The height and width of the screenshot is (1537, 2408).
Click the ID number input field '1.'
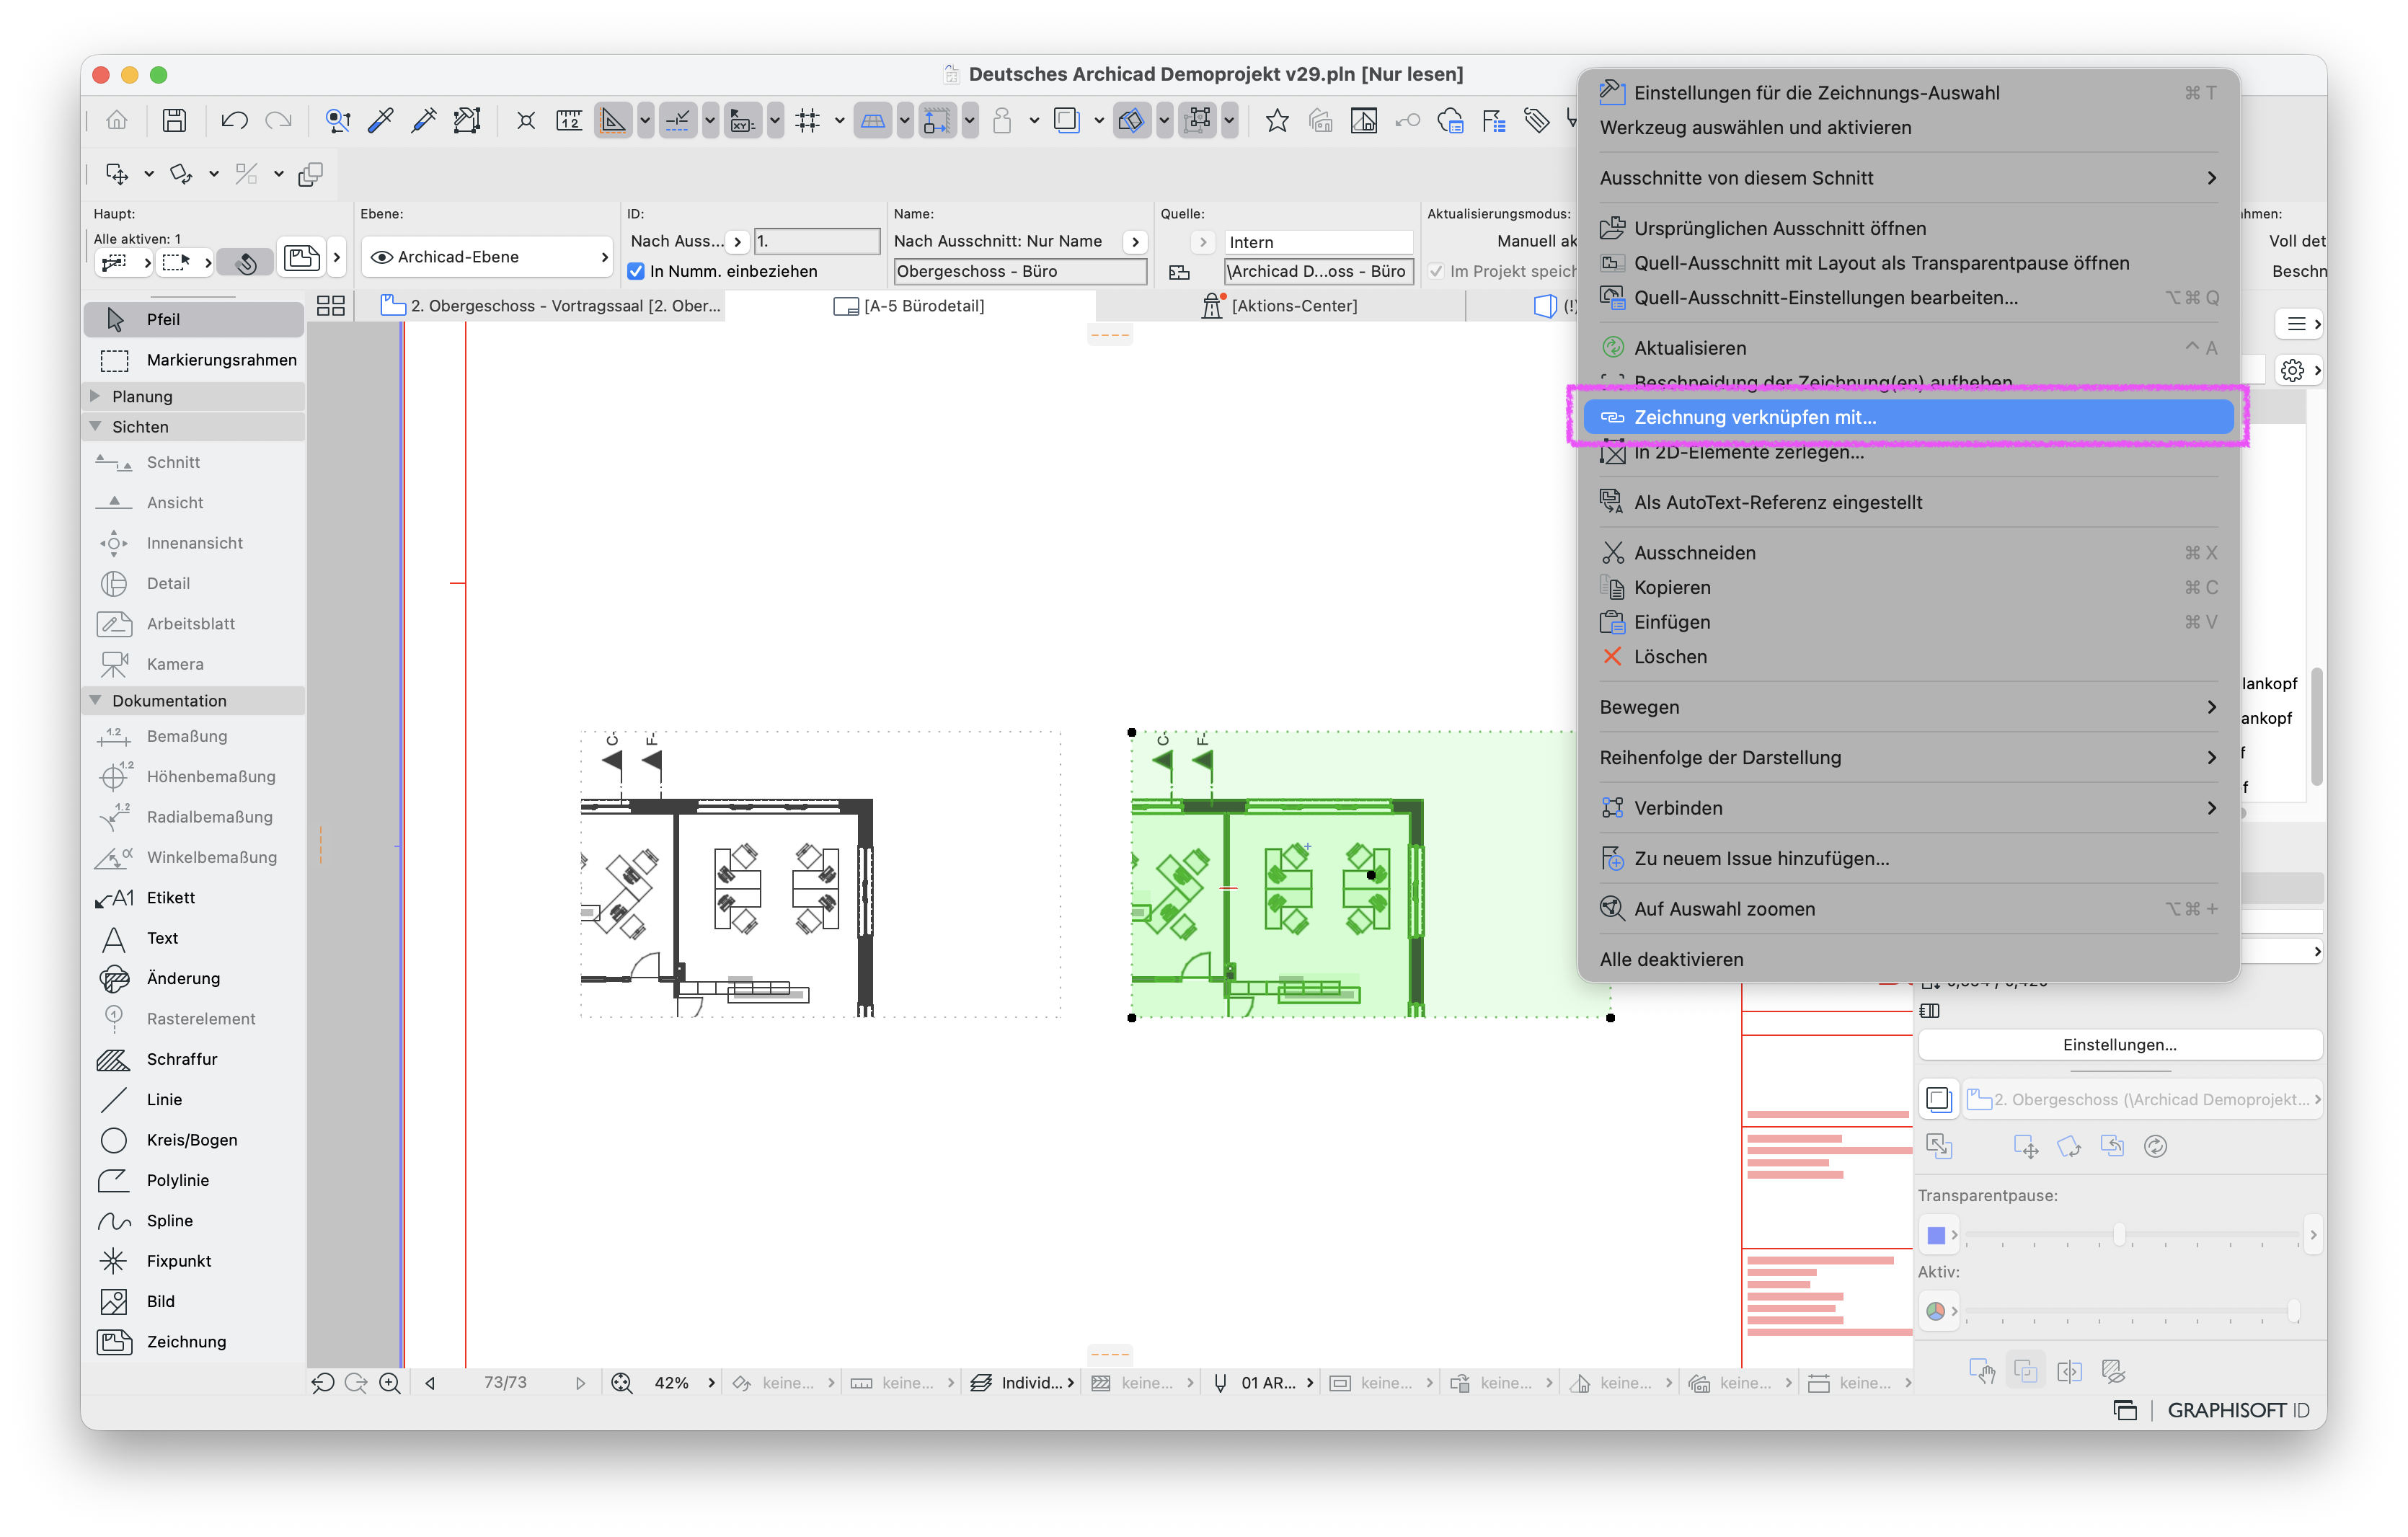coord(816,241)
